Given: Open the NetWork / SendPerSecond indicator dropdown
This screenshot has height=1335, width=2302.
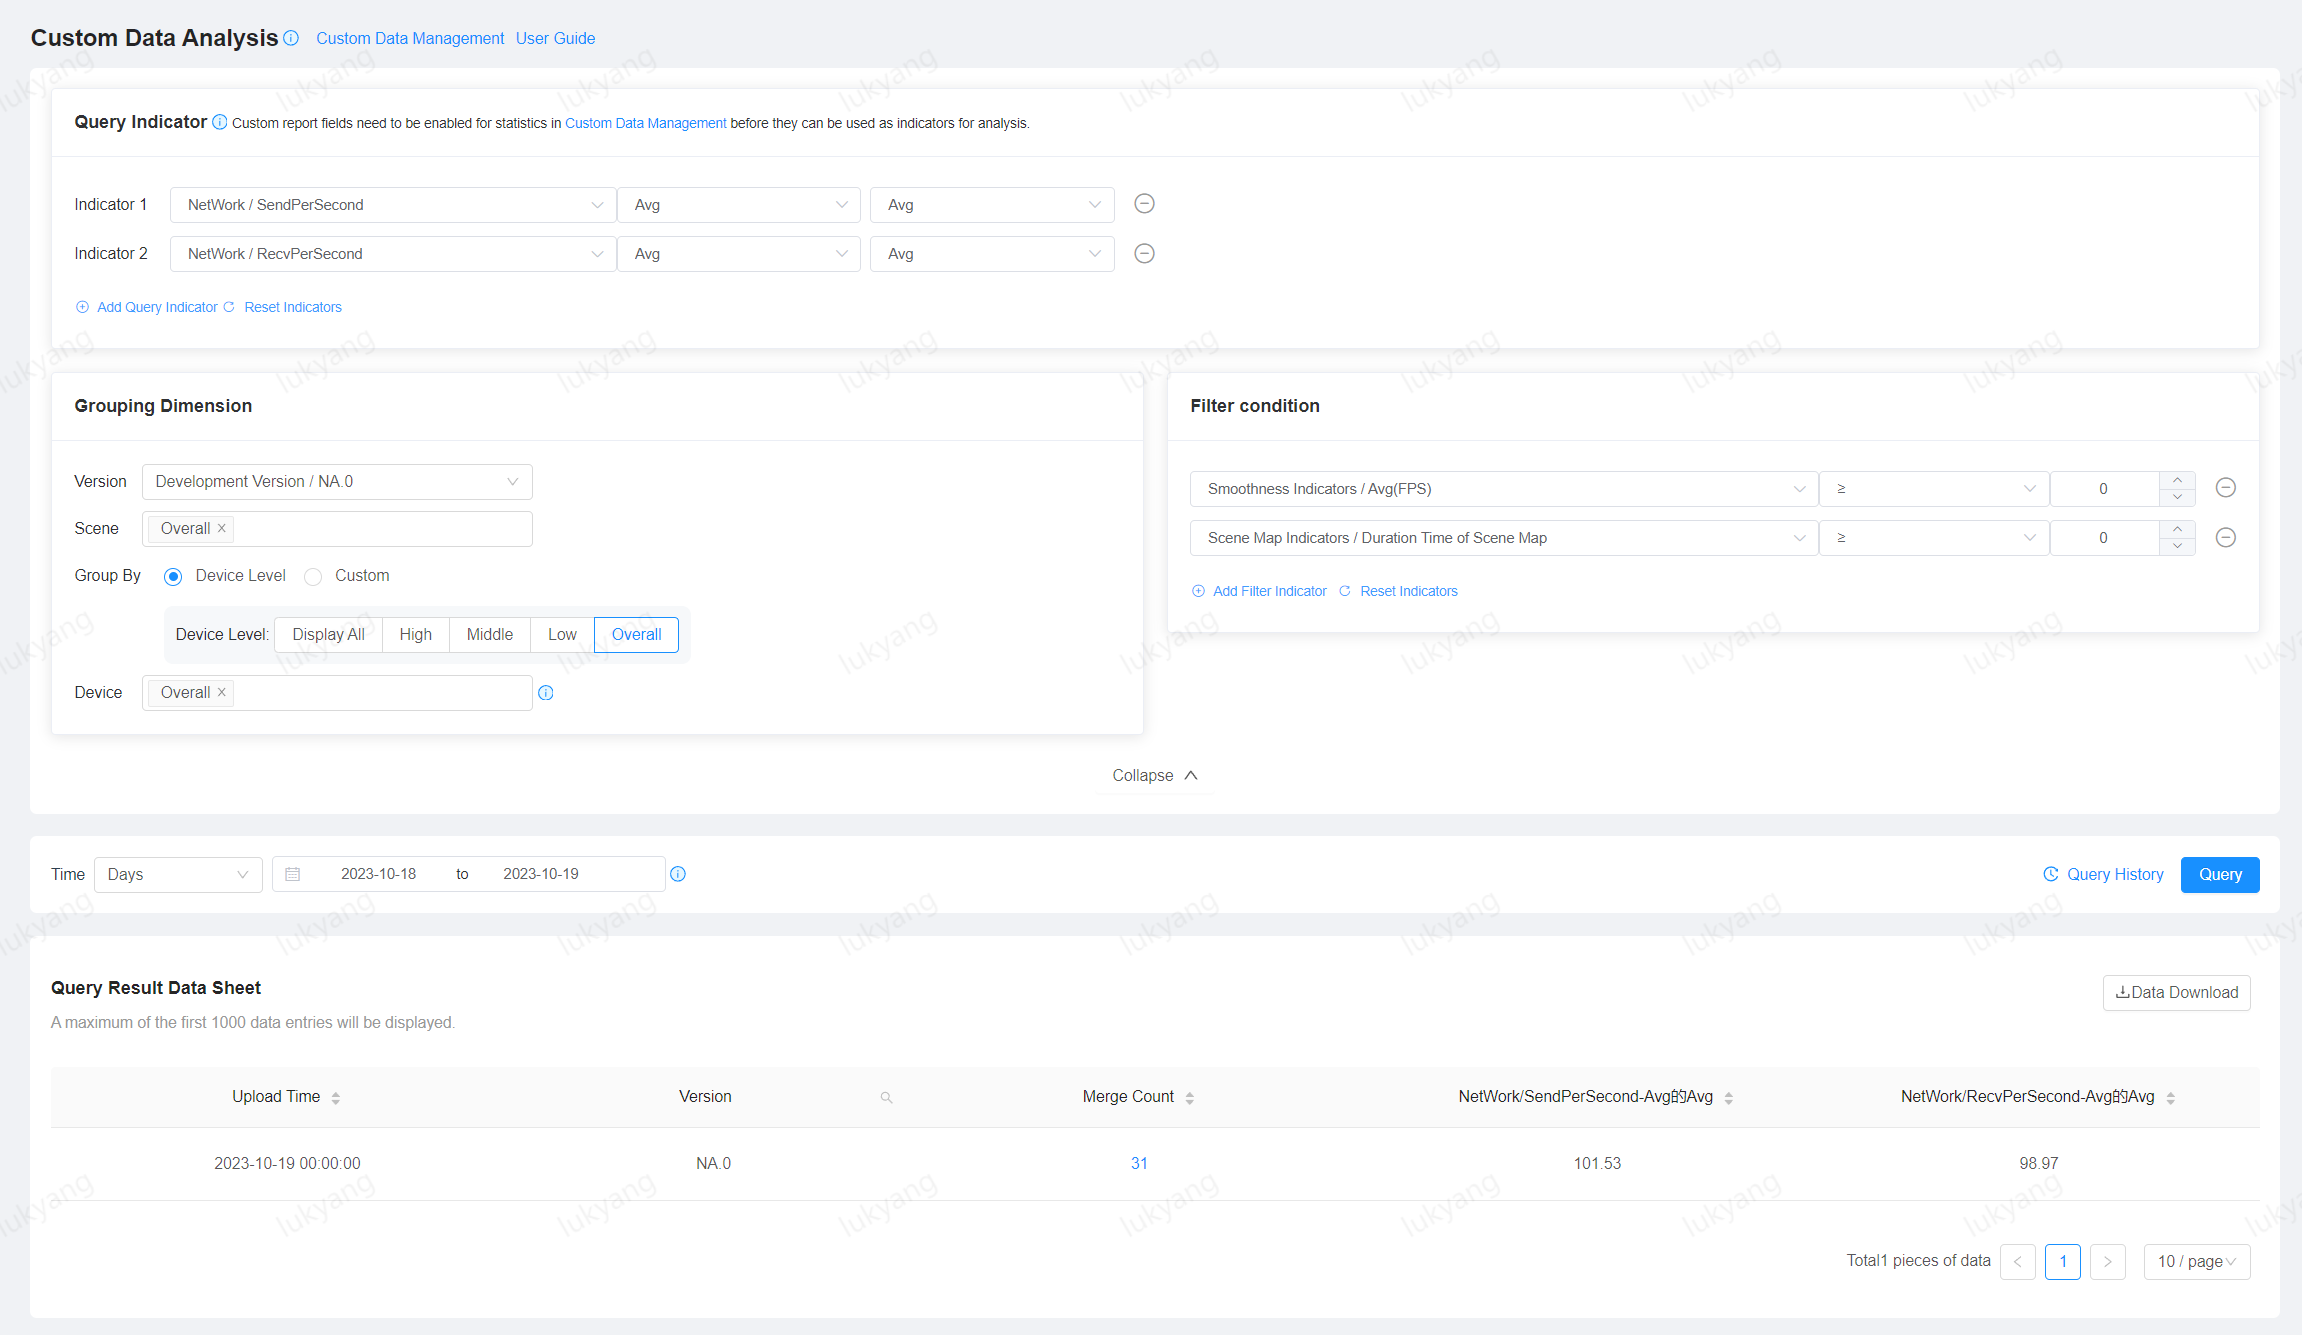Looking at the screenshot, I should click(392, 204).
